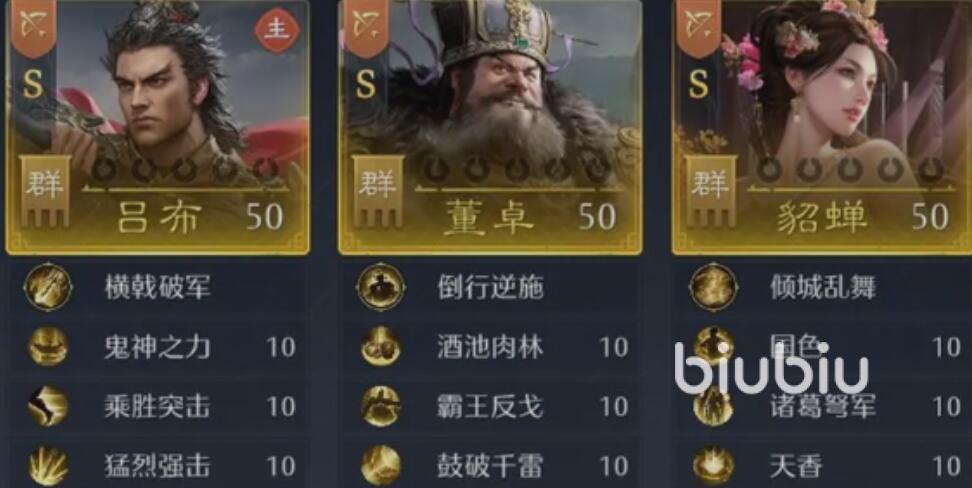Click the first star slot on 董卓

tap(435, 169)
